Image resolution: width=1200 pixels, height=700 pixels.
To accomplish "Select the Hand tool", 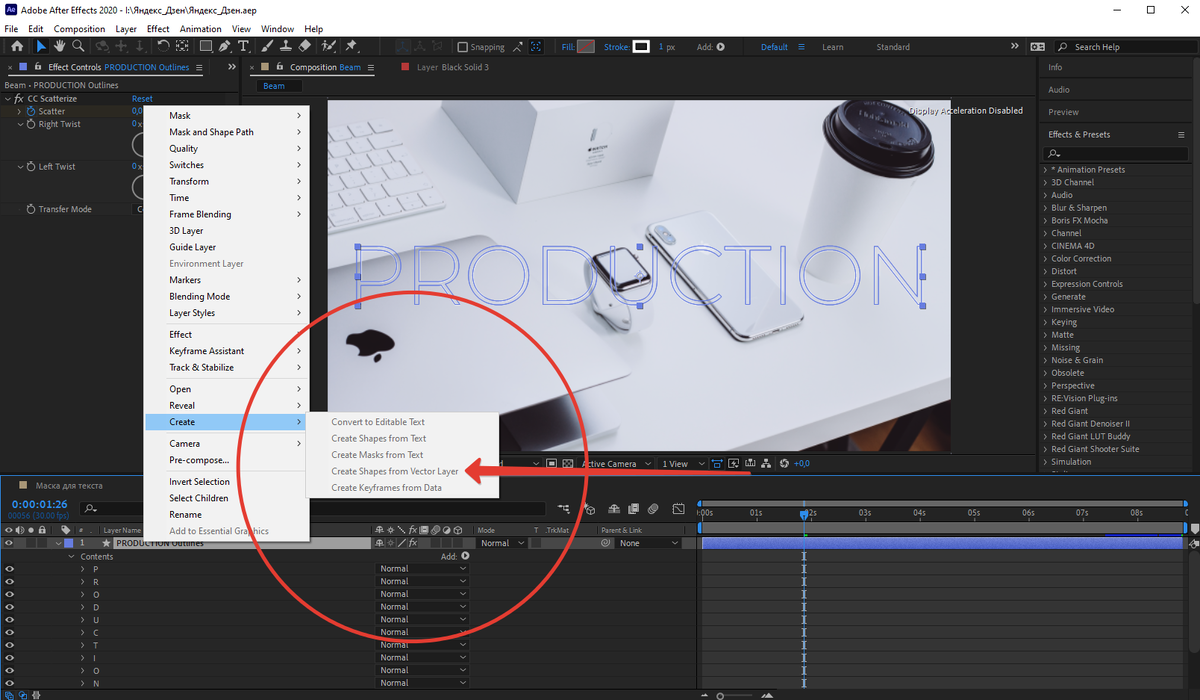I will tap(60, 47).
